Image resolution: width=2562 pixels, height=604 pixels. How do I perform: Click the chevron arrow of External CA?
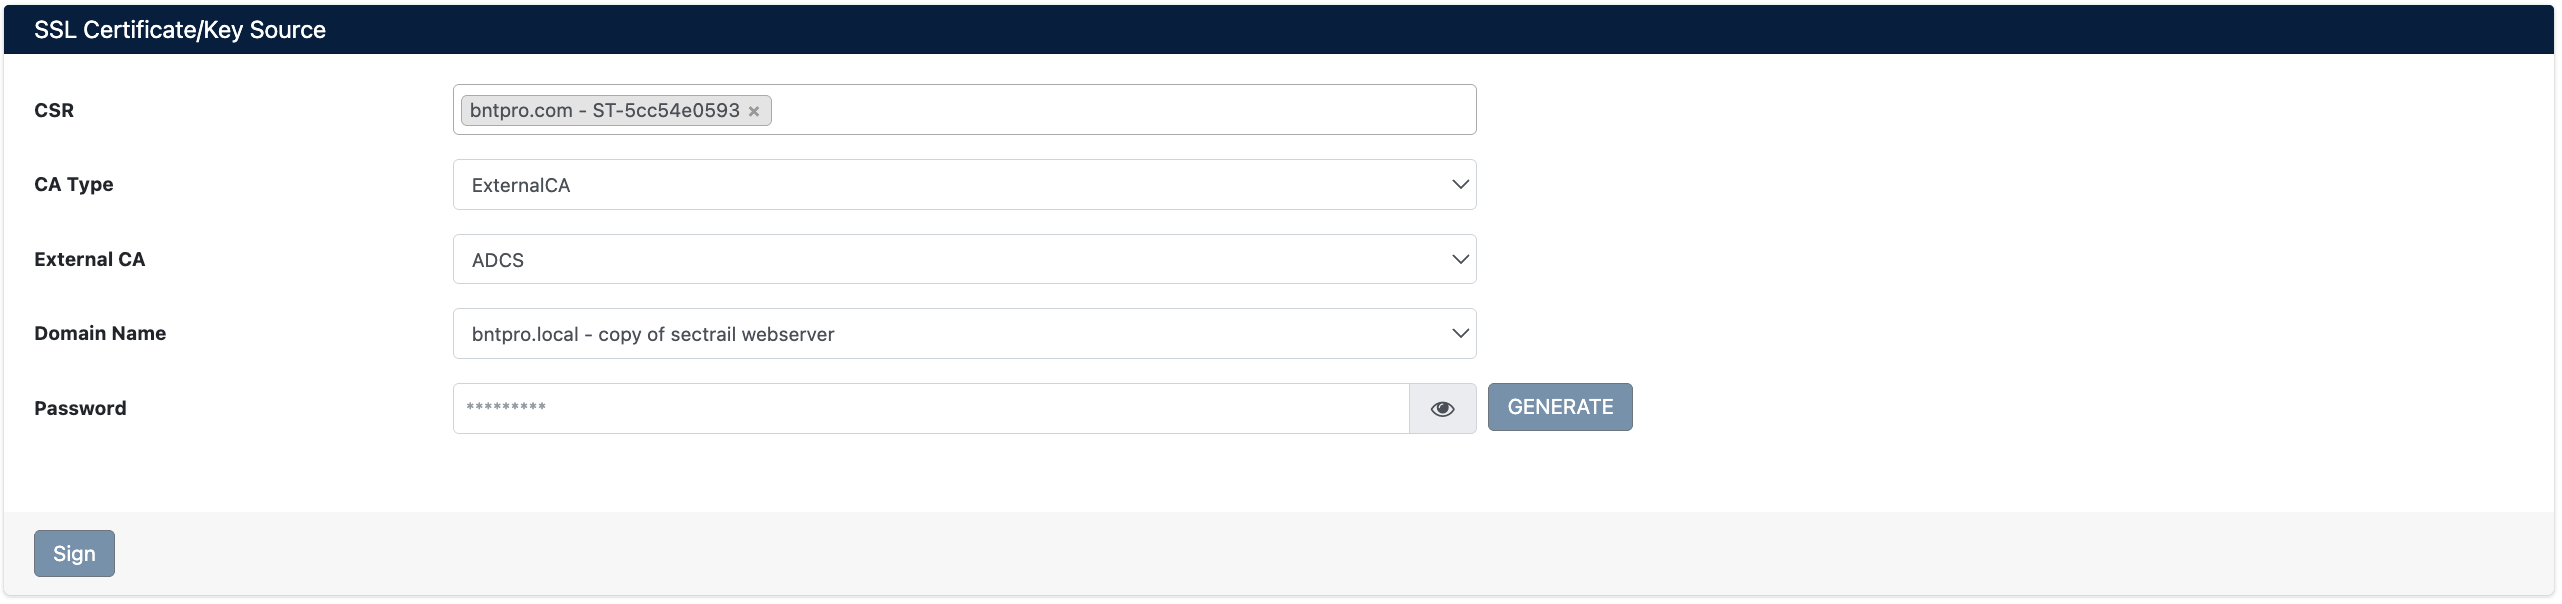(1460, 260)
